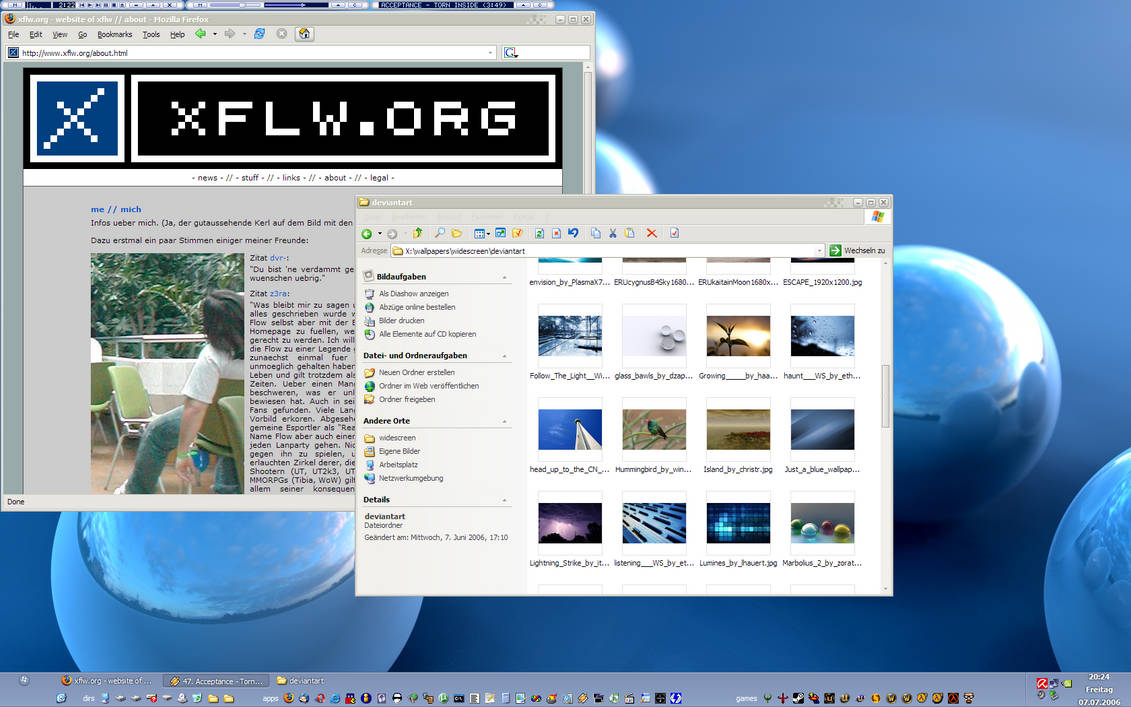
Task: Switch view with the Ansichten toolbar icon
Action: (x=479, y=232)
